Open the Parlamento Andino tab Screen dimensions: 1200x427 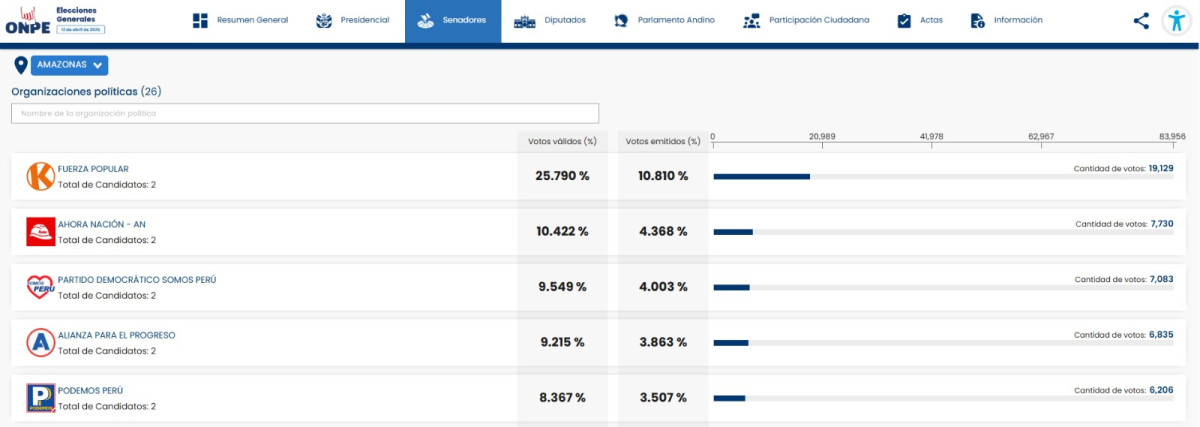[x=665, y=20]
